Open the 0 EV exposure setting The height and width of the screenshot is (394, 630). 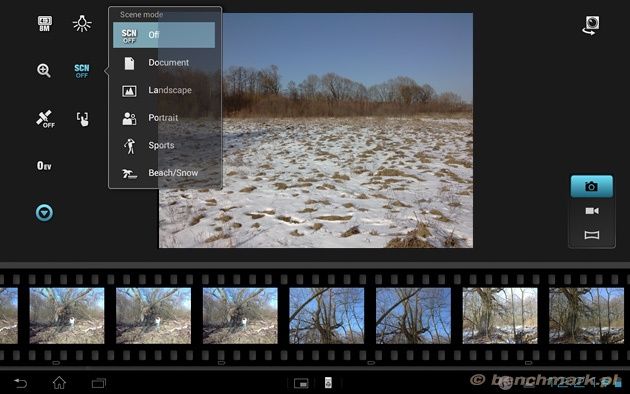(44, 165)
